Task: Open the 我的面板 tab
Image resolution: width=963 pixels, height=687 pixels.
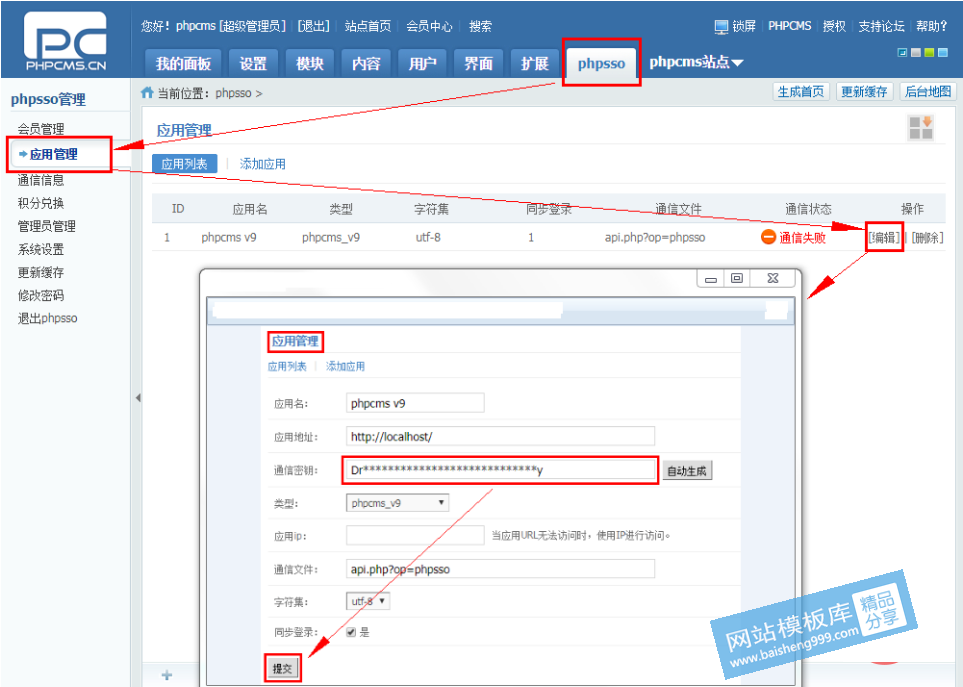Action: pyautogui.click(x=183, y=63)
